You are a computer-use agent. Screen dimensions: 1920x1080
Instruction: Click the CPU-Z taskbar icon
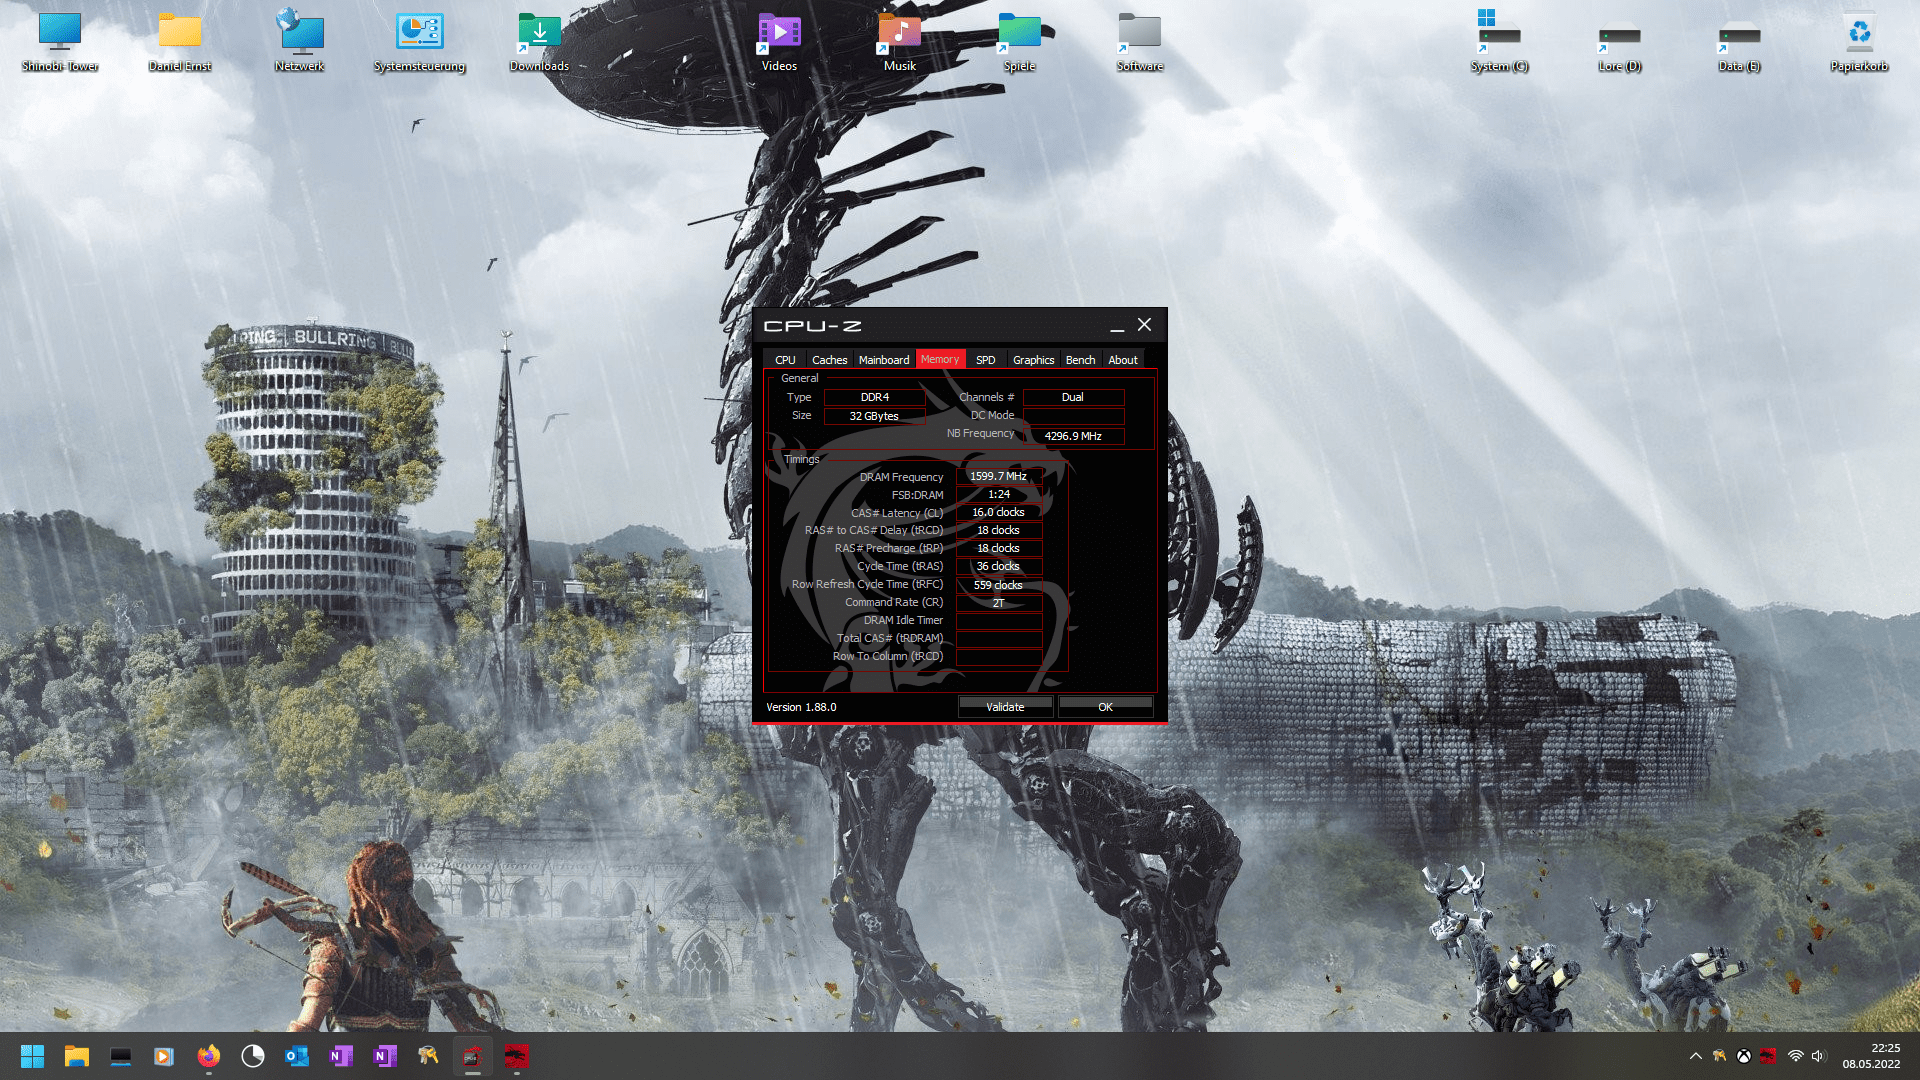coord(472,1056)
